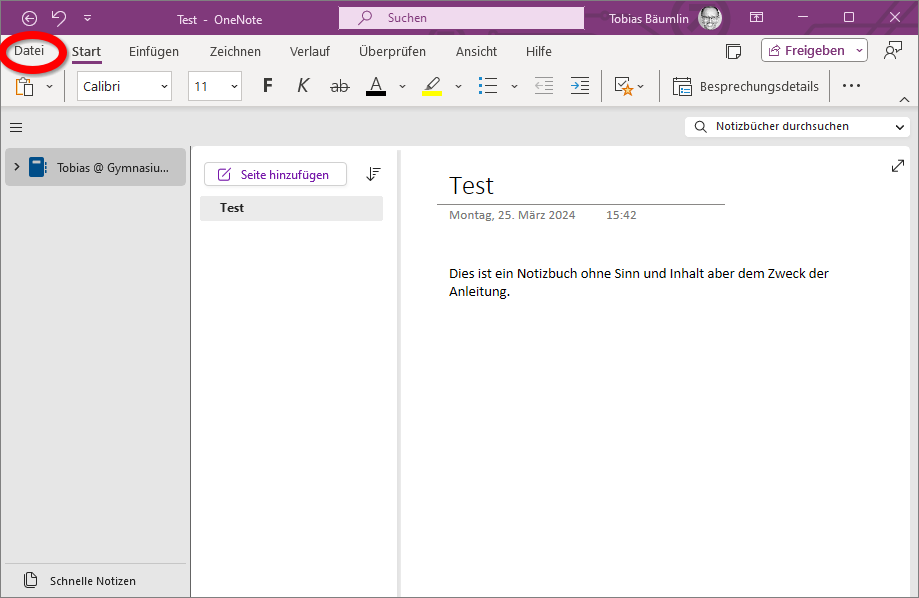Click Besprechungsdetails button
The width and height of the screenshot is (919, 598).
point(746,87)
